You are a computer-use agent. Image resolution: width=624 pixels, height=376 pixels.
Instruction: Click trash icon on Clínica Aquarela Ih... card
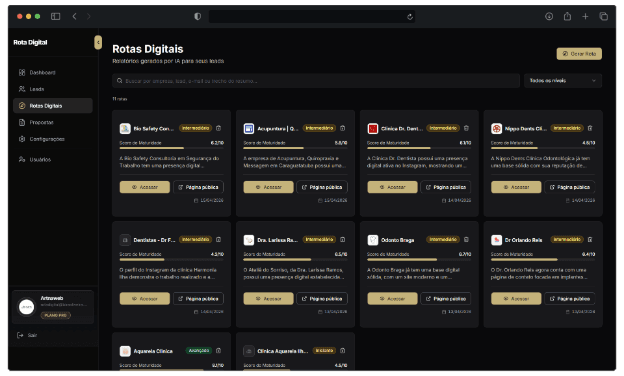[x=343, y=351]
